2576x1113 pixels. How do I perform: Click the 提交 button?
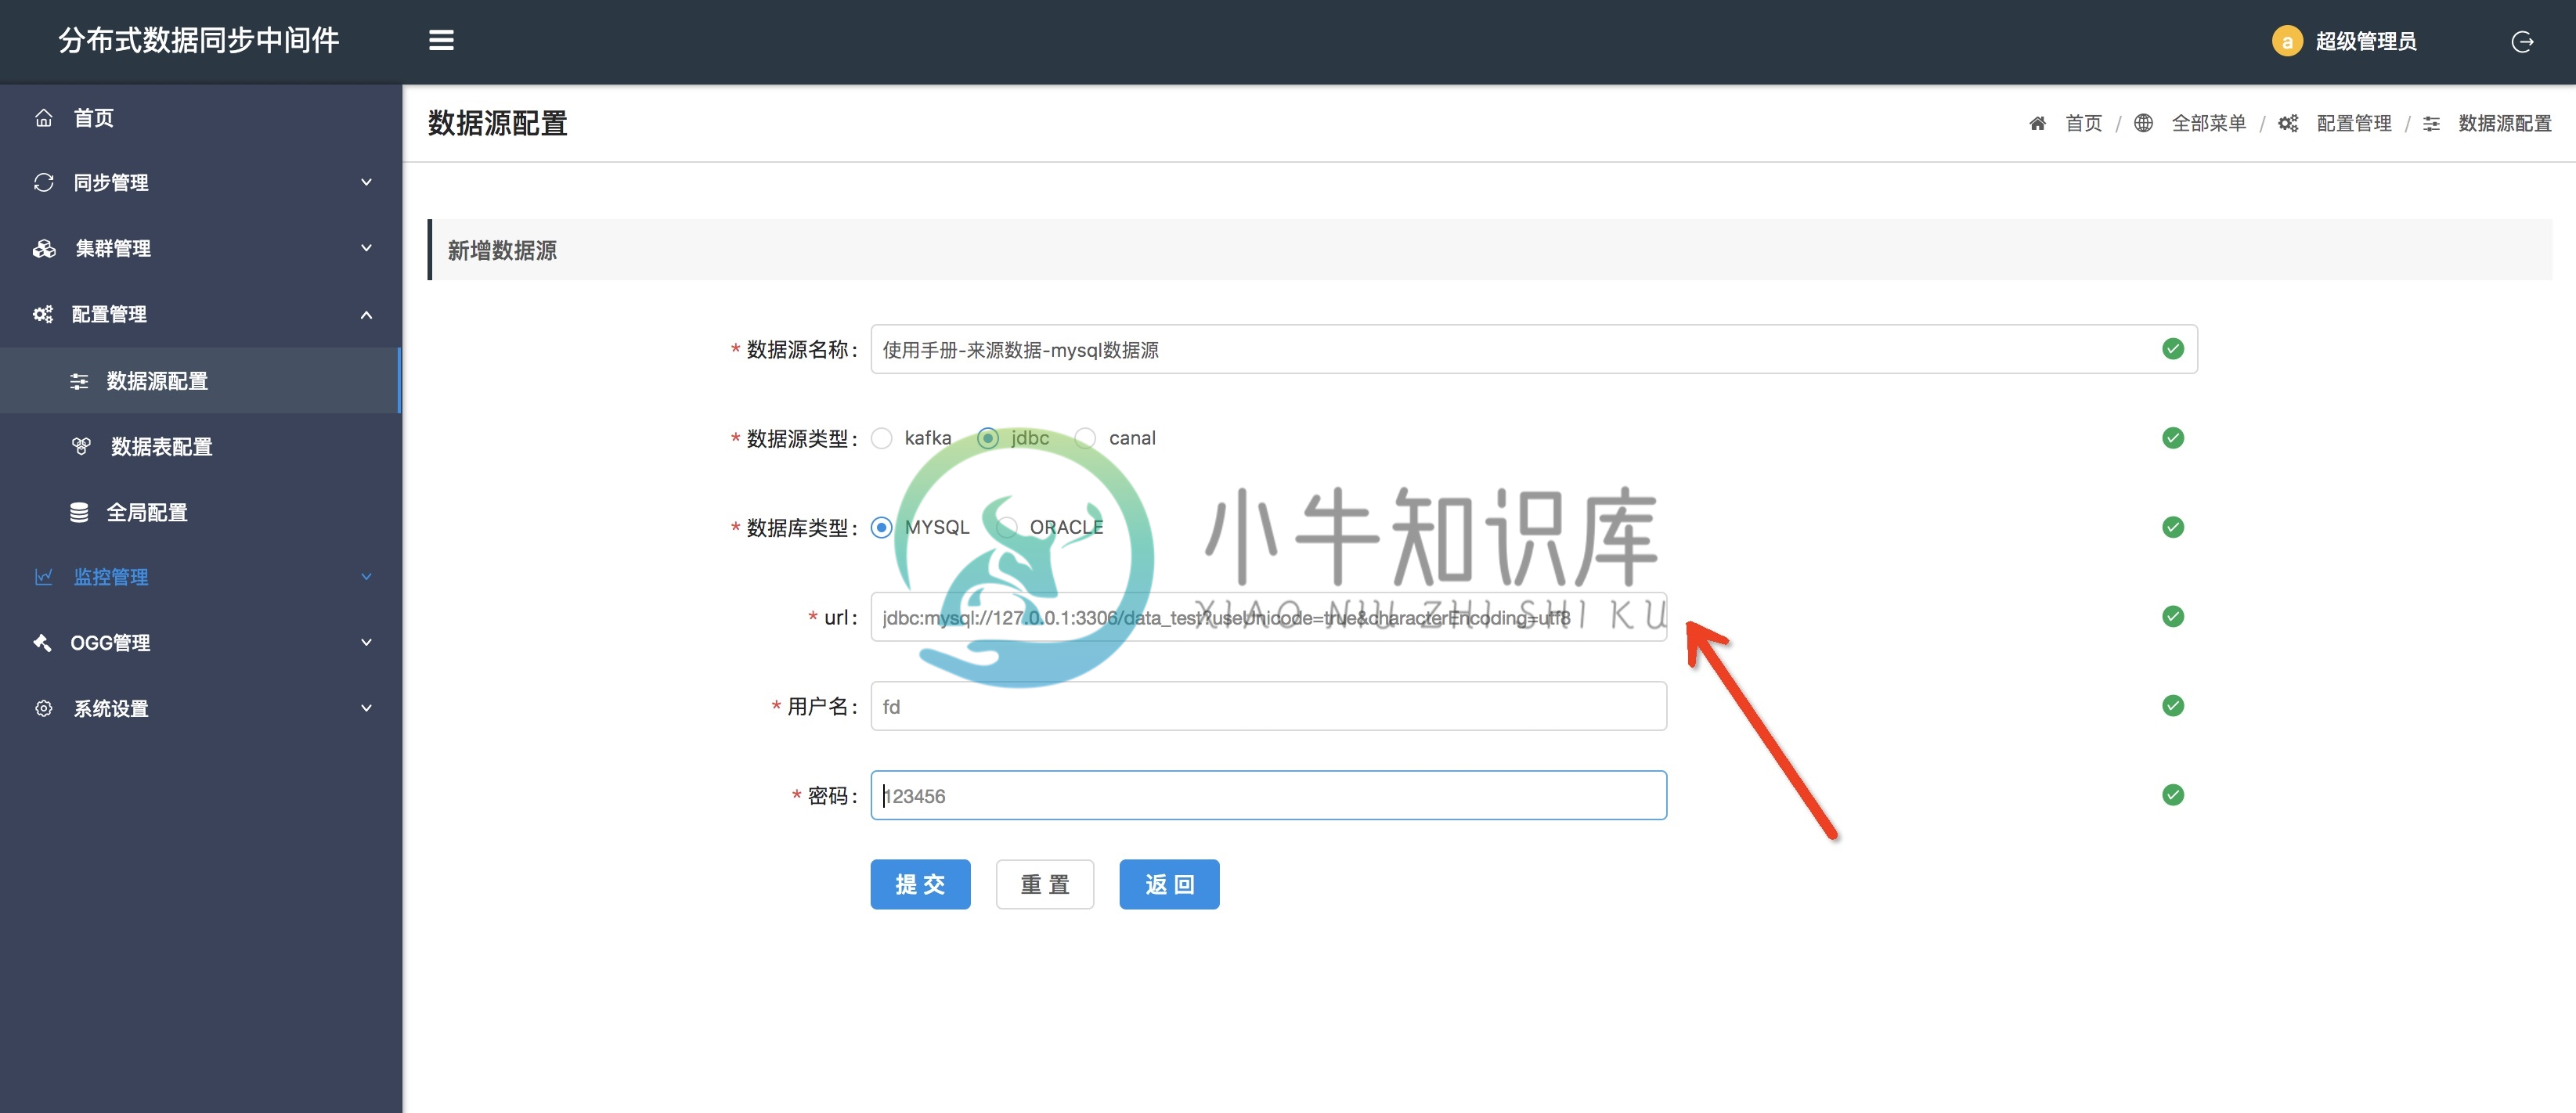pyautogui.click(x=922, y=884)
